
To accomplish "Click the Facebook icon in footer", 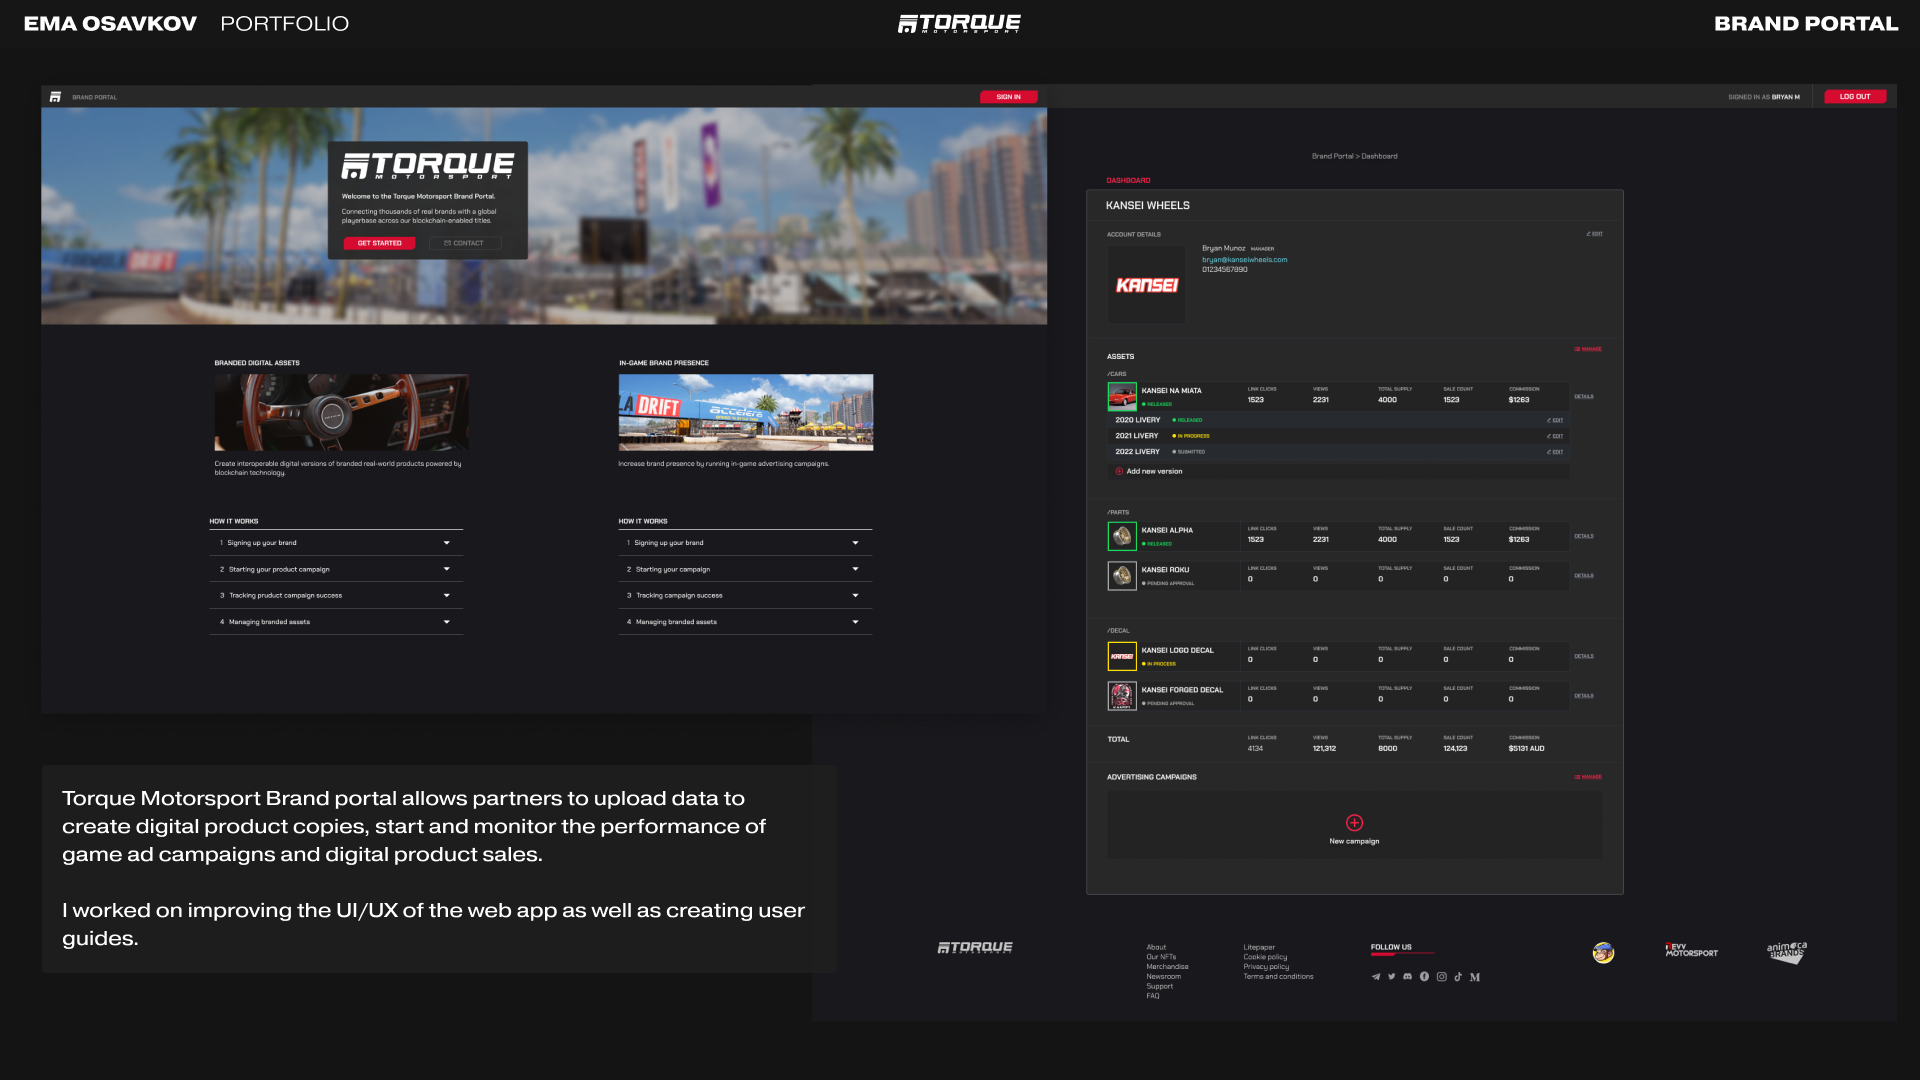I will tap(1424, 977).
